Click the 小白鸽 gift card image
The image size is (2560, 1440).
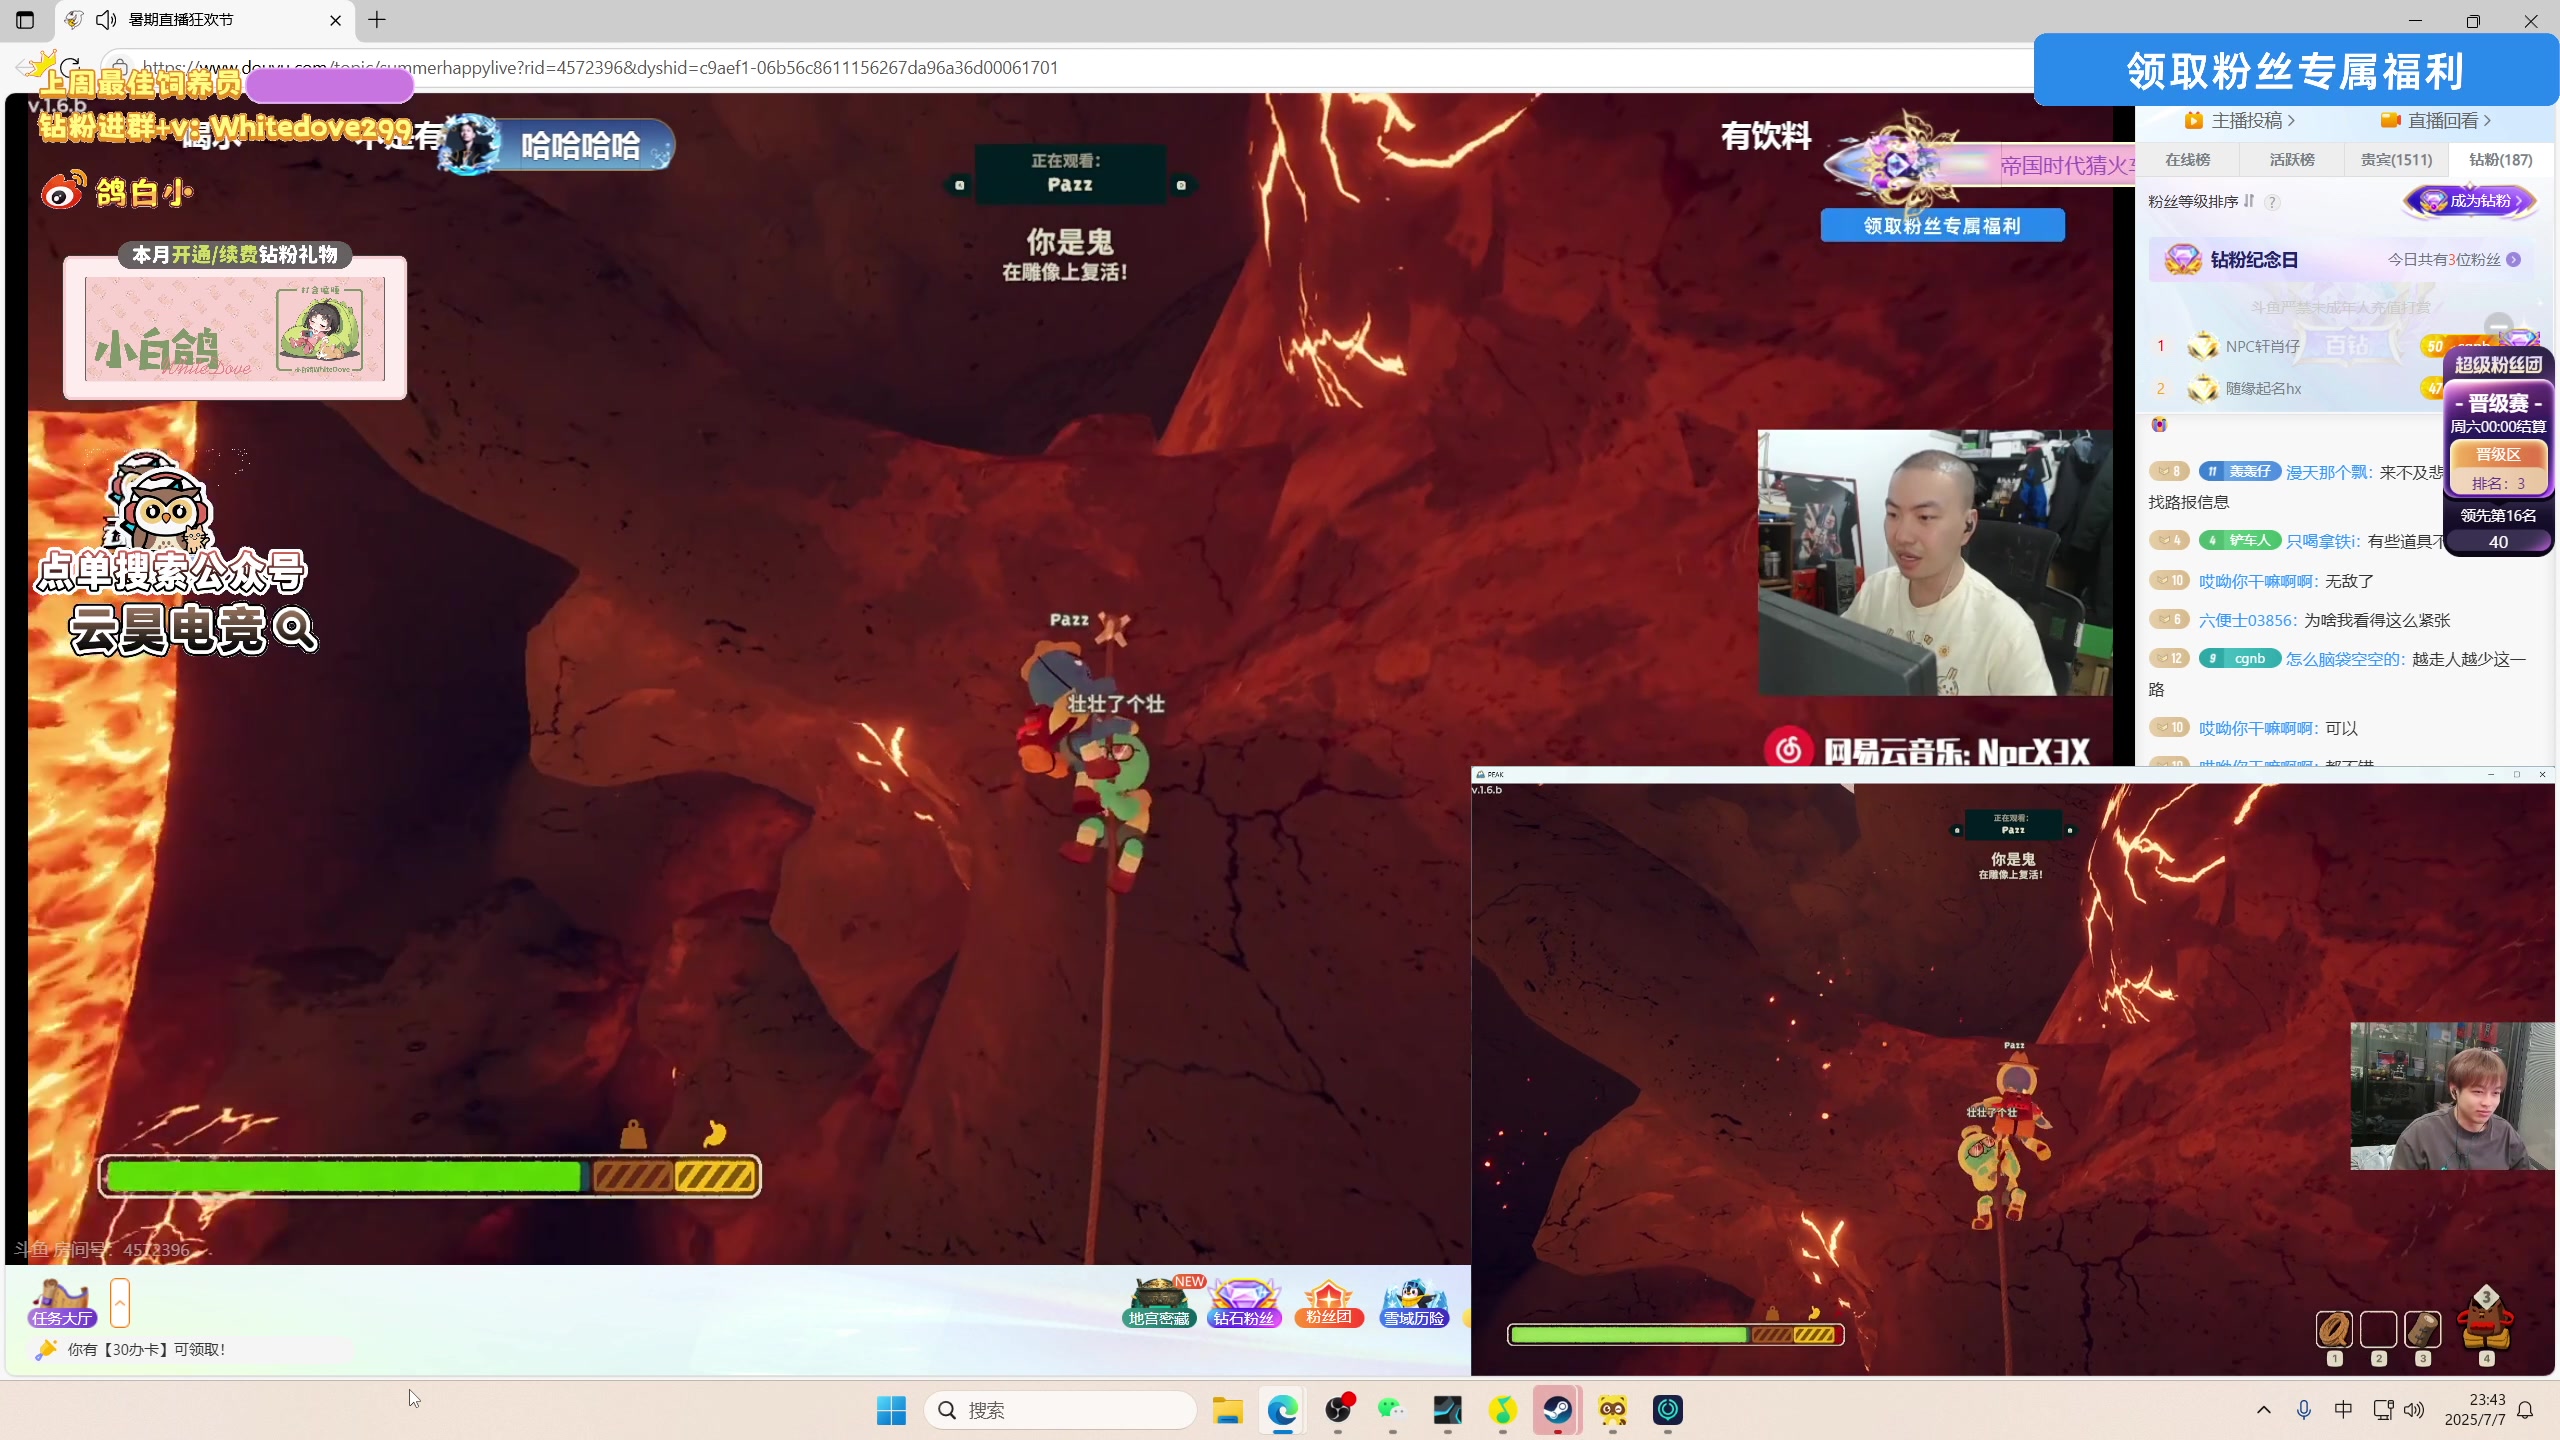pyautogui.click(x=235, y=329)
